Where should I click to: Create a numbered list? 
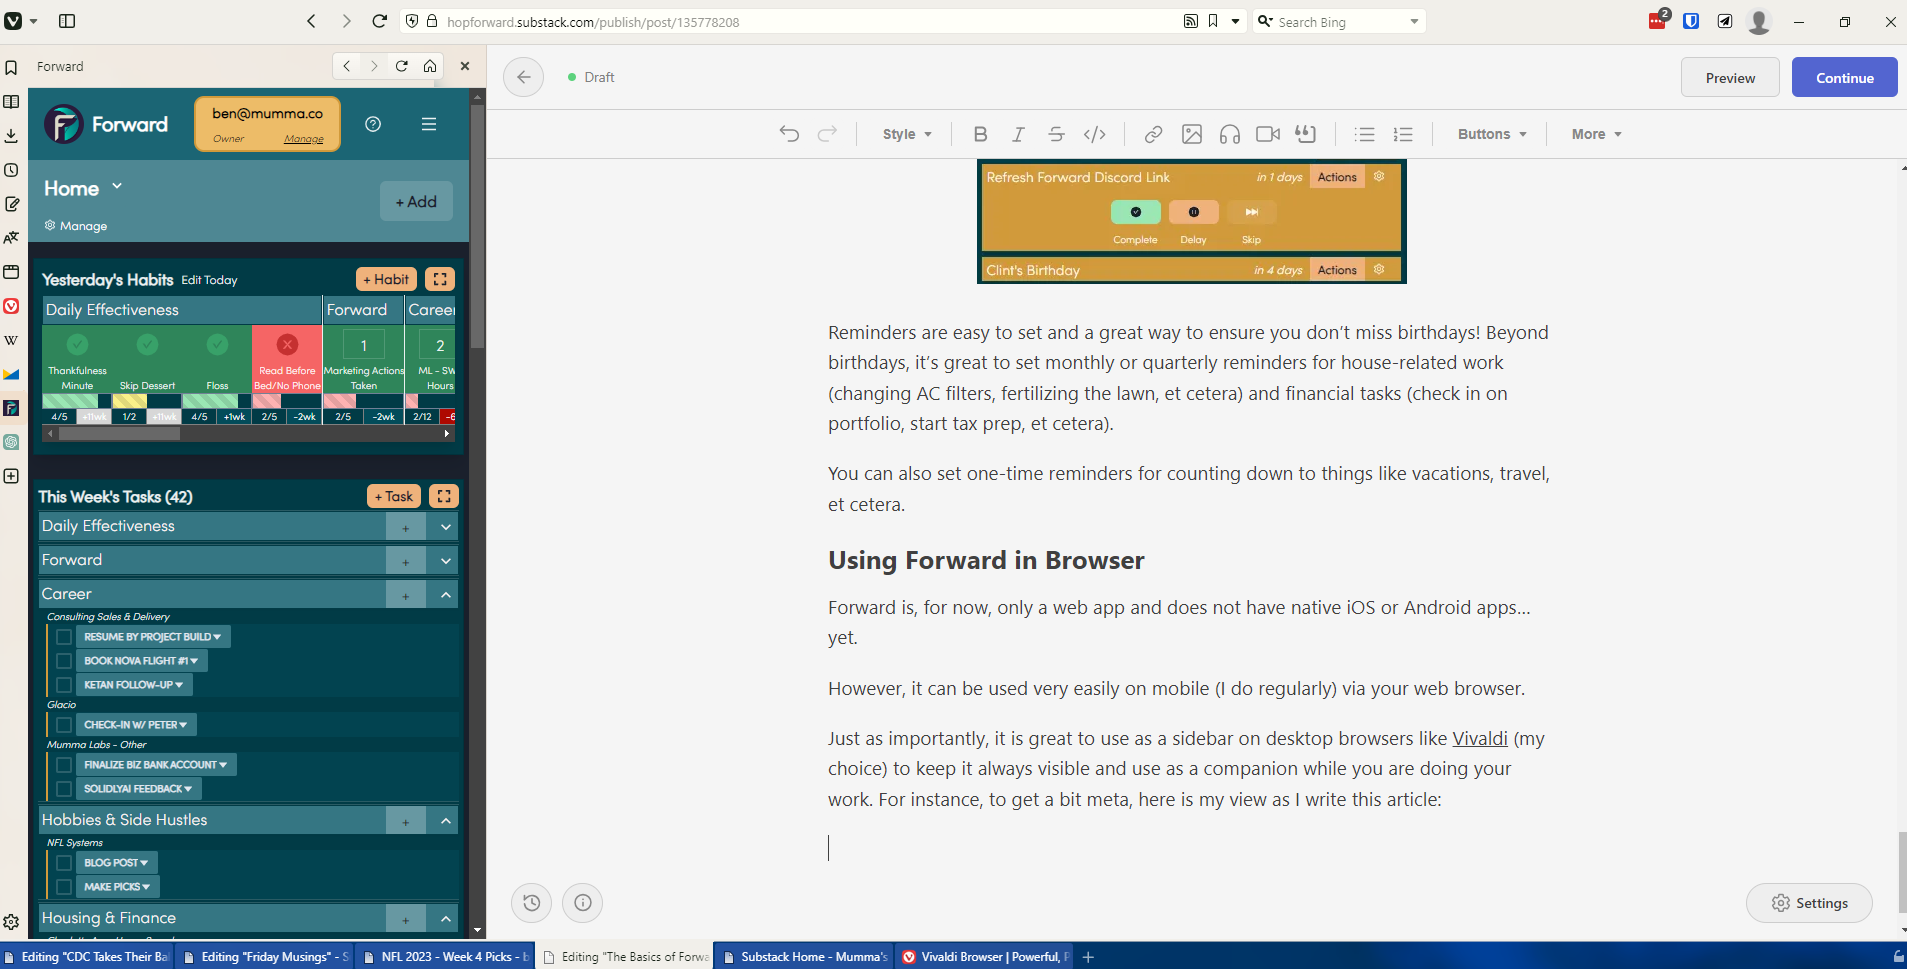coord(1403,134)
